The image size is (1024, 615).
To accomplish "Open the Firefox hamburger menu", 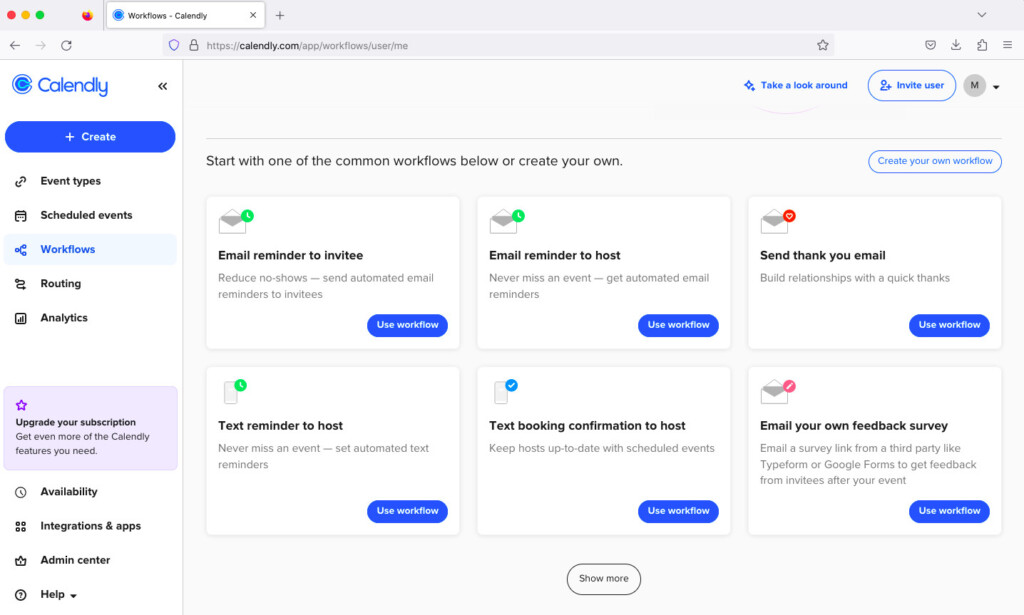I will pyautogui.click(x=1007, y=45).
